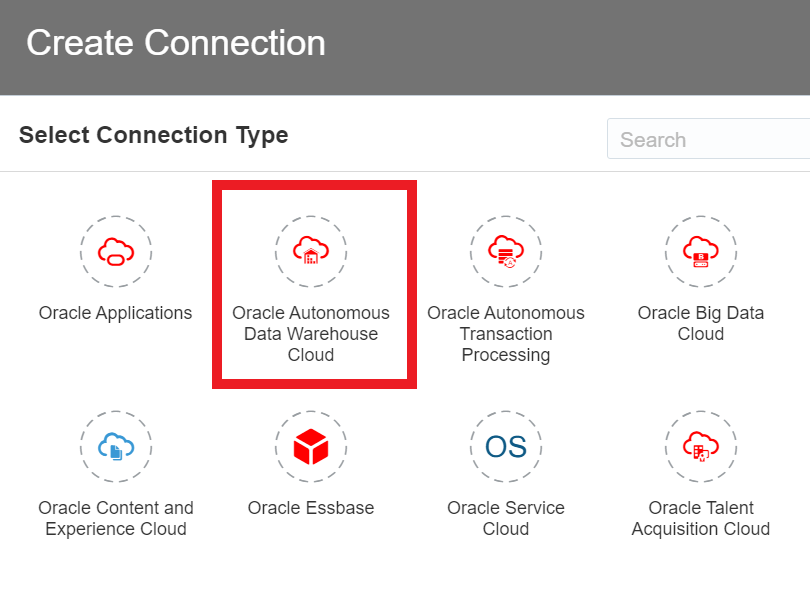Click the "Create Connection" dialog title
This screenshot has height=589, width=810.
[x=176, y=43]
